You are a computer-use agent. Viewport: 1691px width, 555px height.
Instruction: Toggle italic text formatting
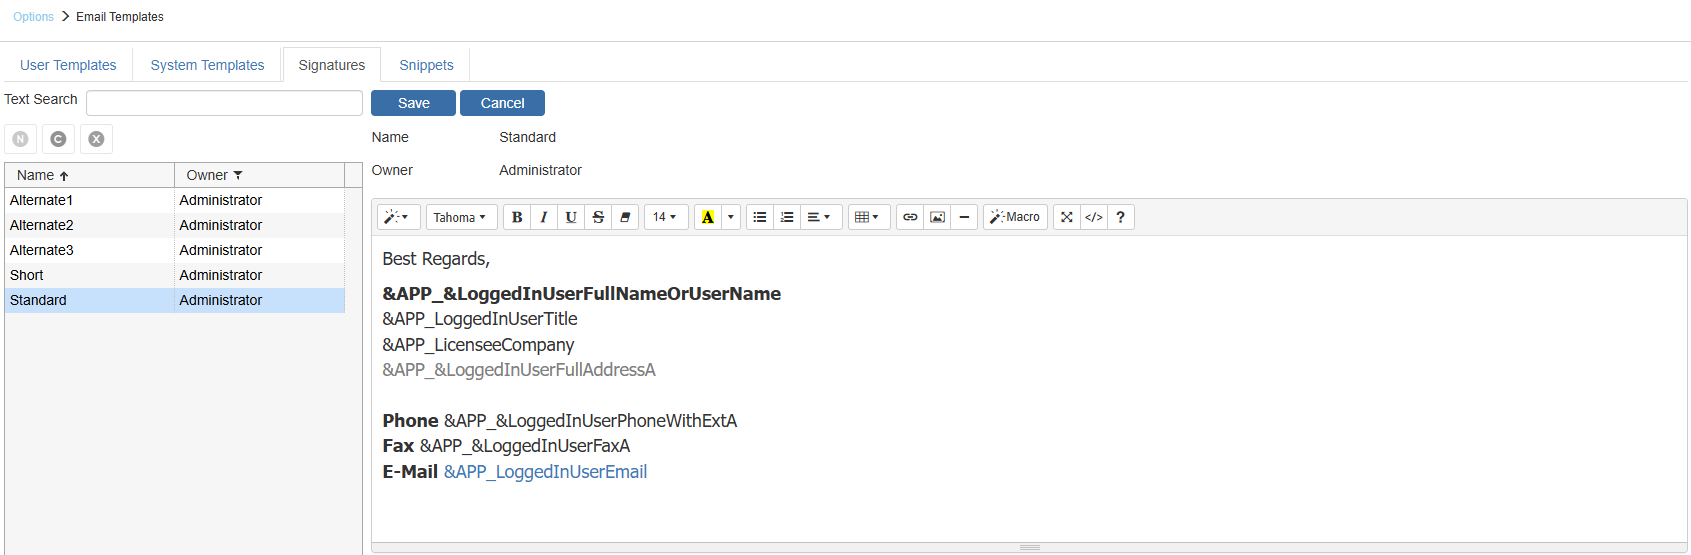(x=544, y=217)
